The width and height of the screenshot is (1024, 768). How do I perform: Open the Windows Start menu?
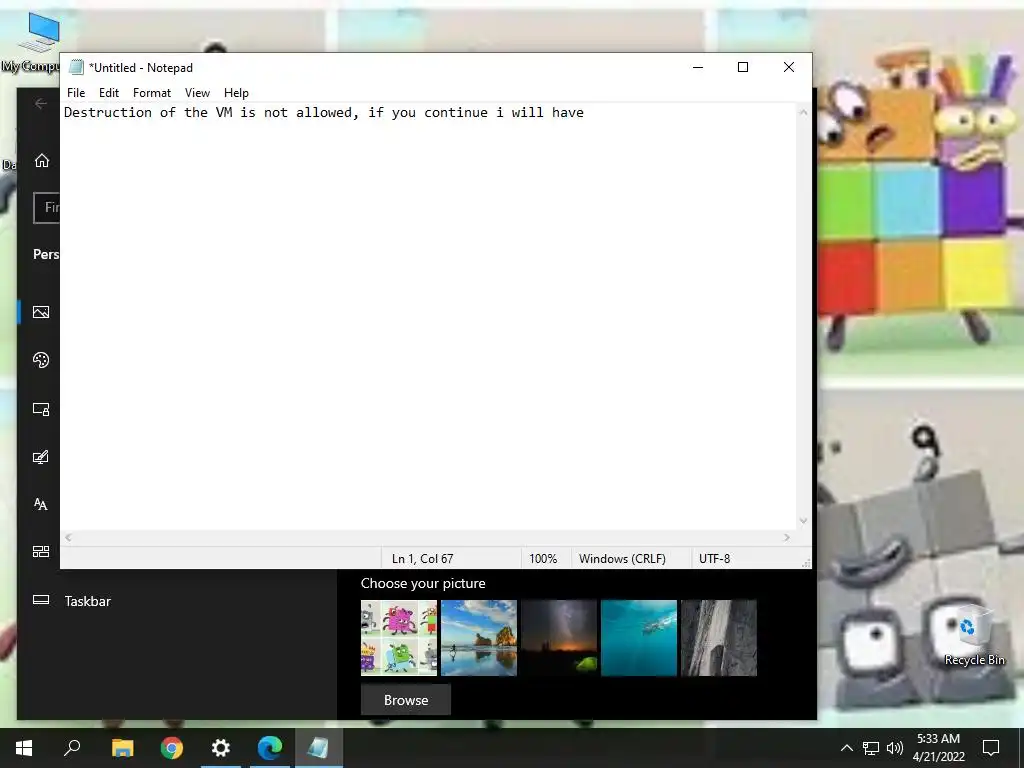click(24, 748)
